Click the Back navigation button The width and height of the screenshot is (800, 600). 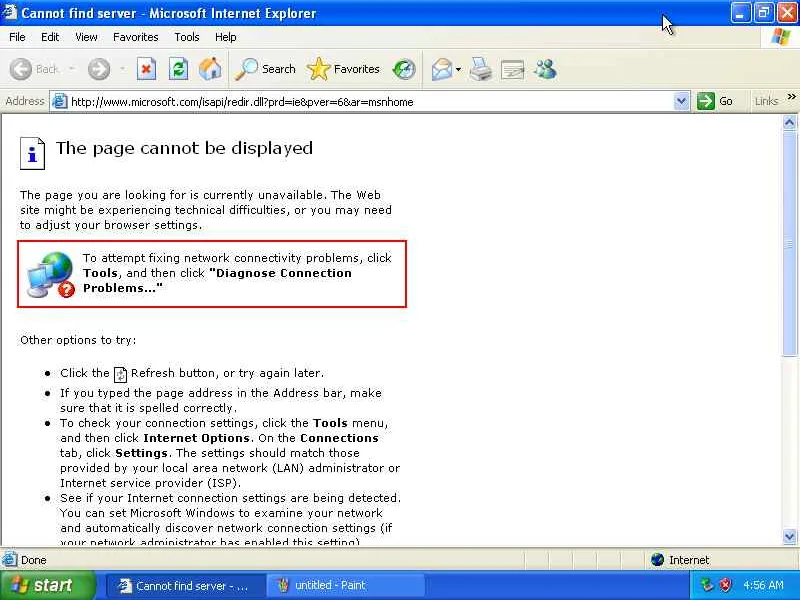pyautogui.click(x=34, y=69)
